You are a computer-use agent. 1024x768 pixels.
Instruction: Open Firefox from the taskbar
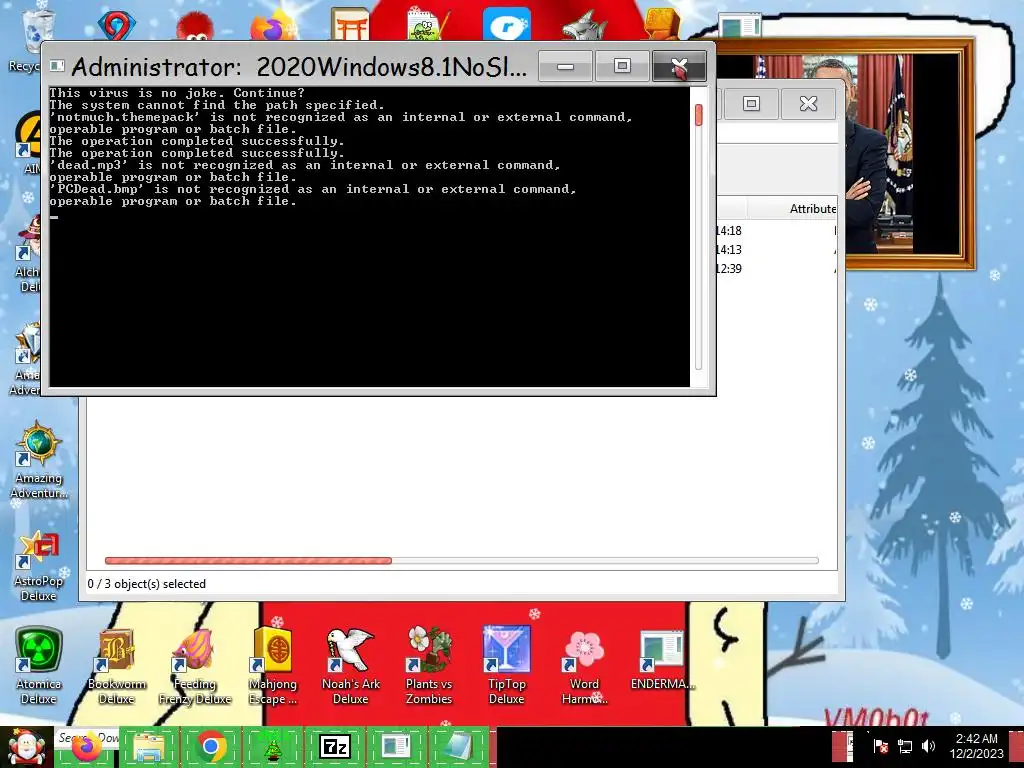point(87,748)
